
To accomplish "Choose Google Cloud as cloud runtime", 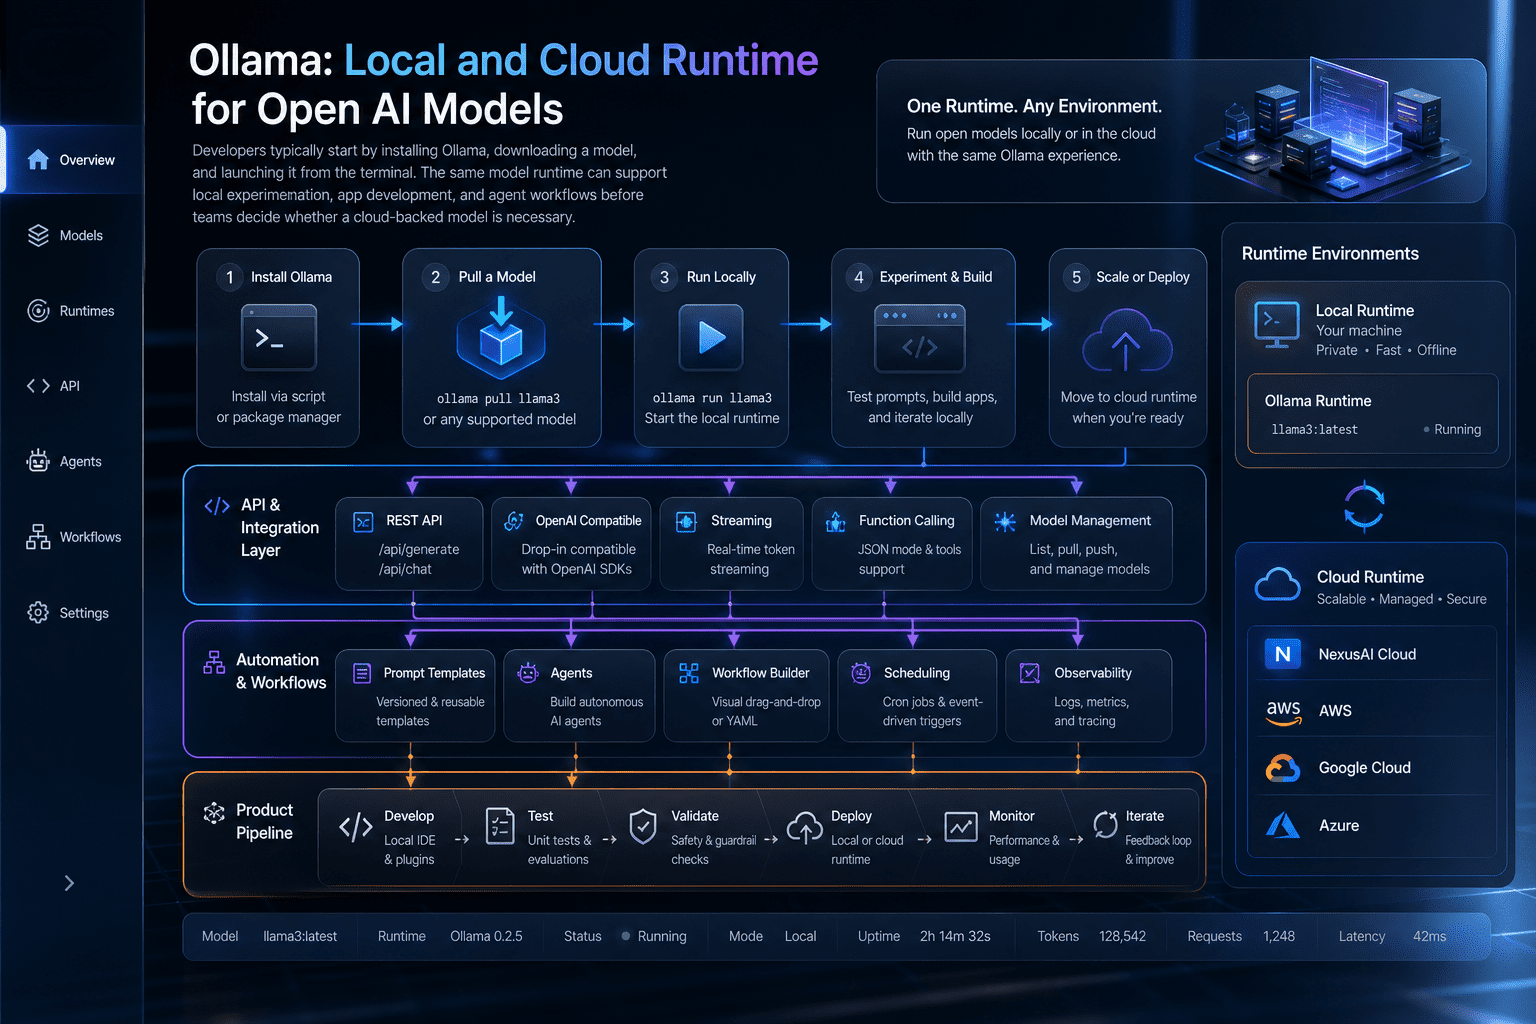I will [1372, 768].
